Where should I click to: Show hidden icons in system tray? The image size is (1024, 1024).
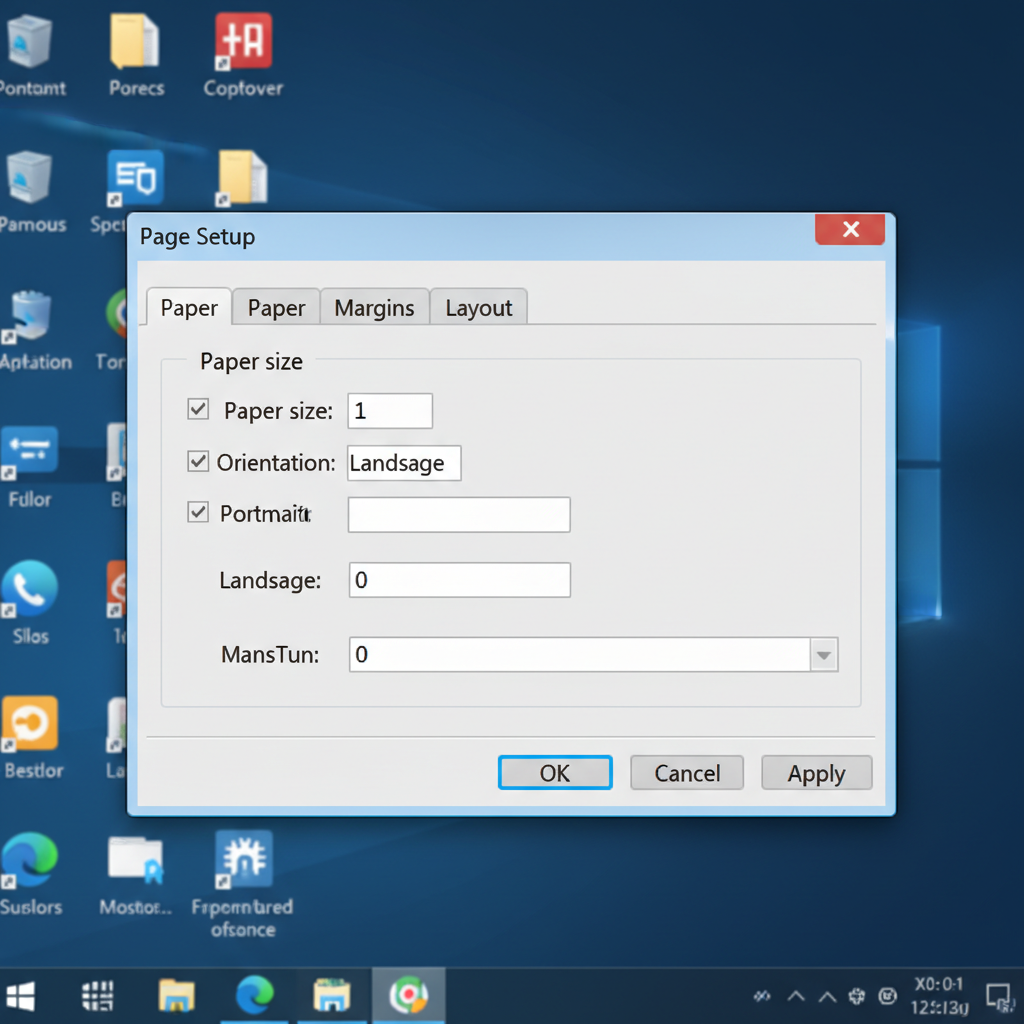[x=797, y=996]
